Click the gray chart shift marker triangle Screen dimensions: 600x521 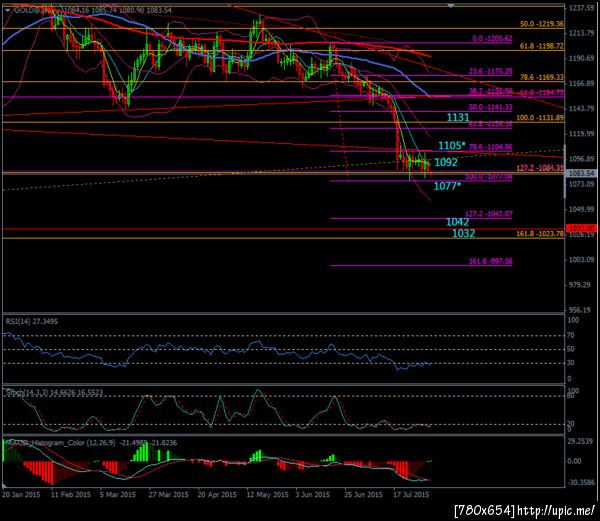click(x=451, y=6)
